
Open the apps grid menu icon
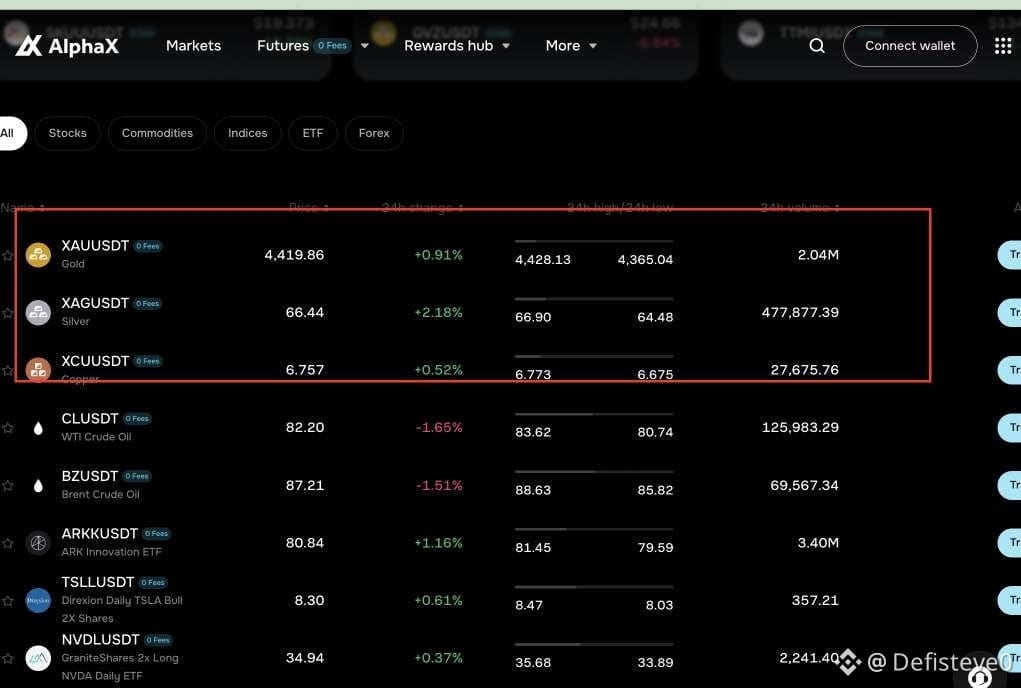pyautogui.click(x=1003, y=46)
